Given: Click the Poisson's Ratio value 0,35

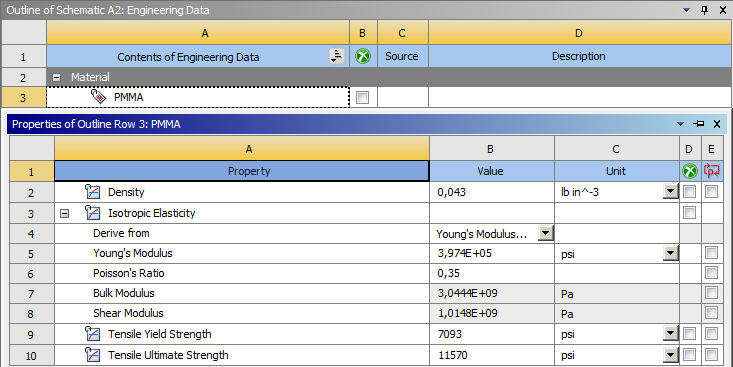Looking at the screenshot, I should [x=492, y=273].
